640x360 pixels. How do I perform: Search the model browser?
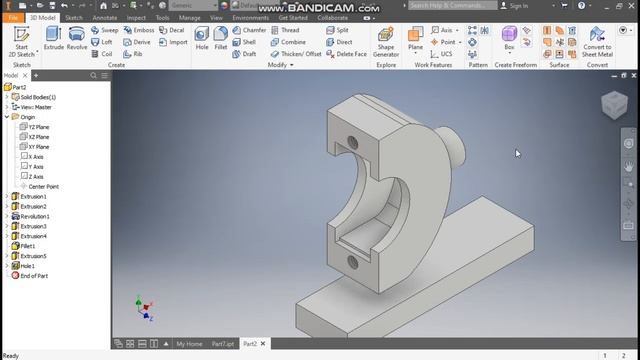93,76
